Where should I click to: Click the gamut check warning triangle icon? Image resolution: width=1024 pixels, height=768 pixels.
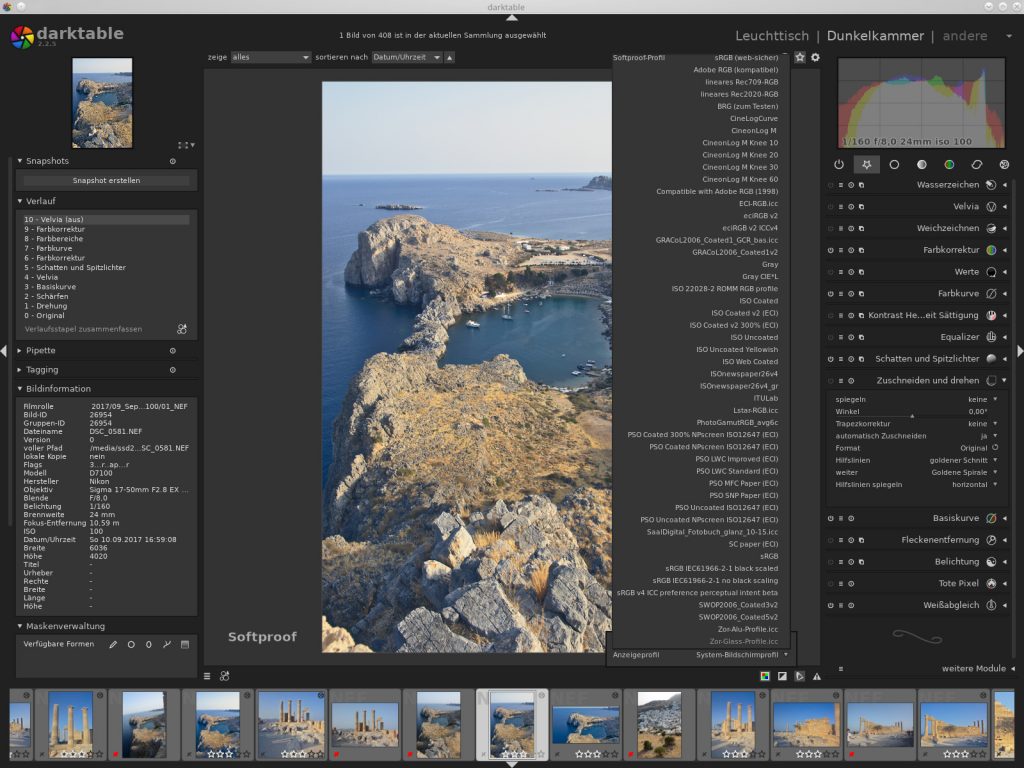click(816, 676)
